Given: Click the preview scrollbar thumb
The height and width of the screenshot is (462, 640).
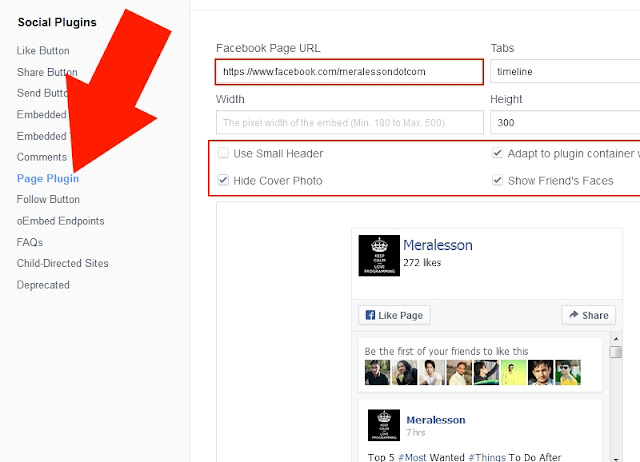Looking at the screenshot, I should click(616, 352).
